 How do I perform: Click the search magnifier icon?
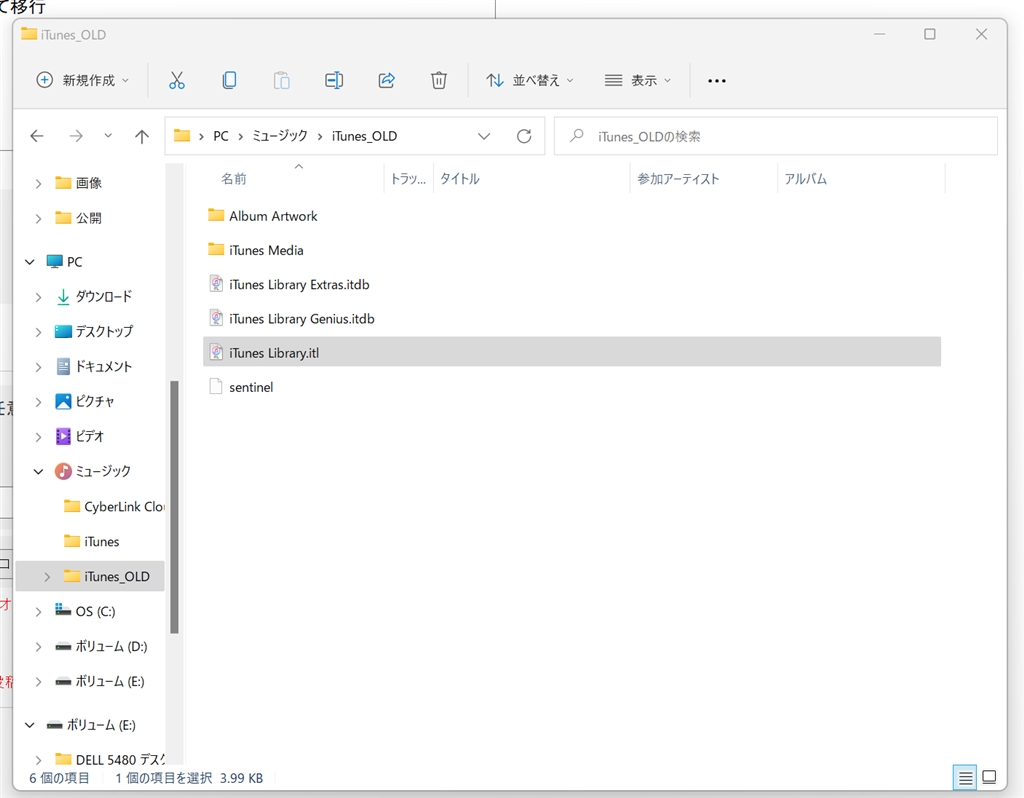point(576,136)
